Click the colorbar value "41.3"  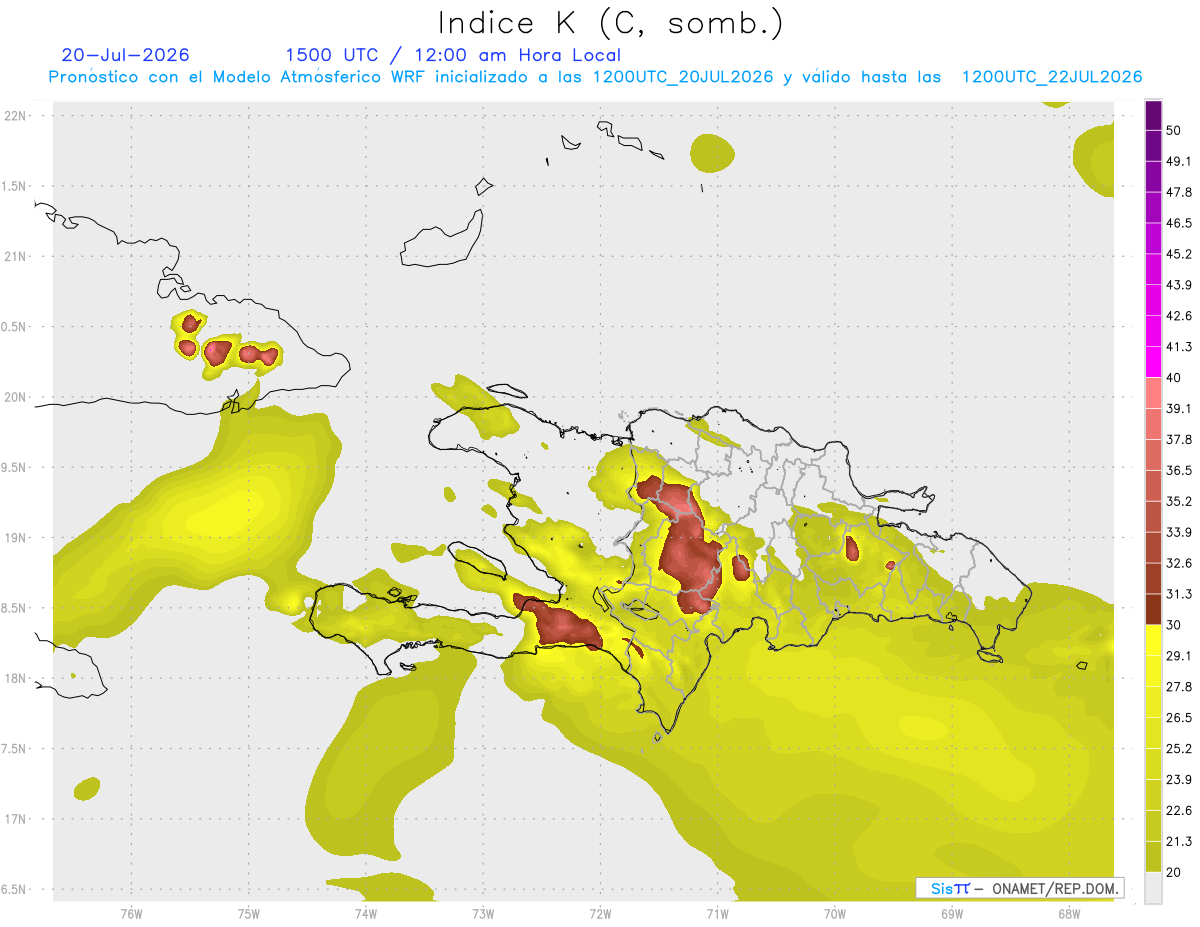coord(1180,347)
